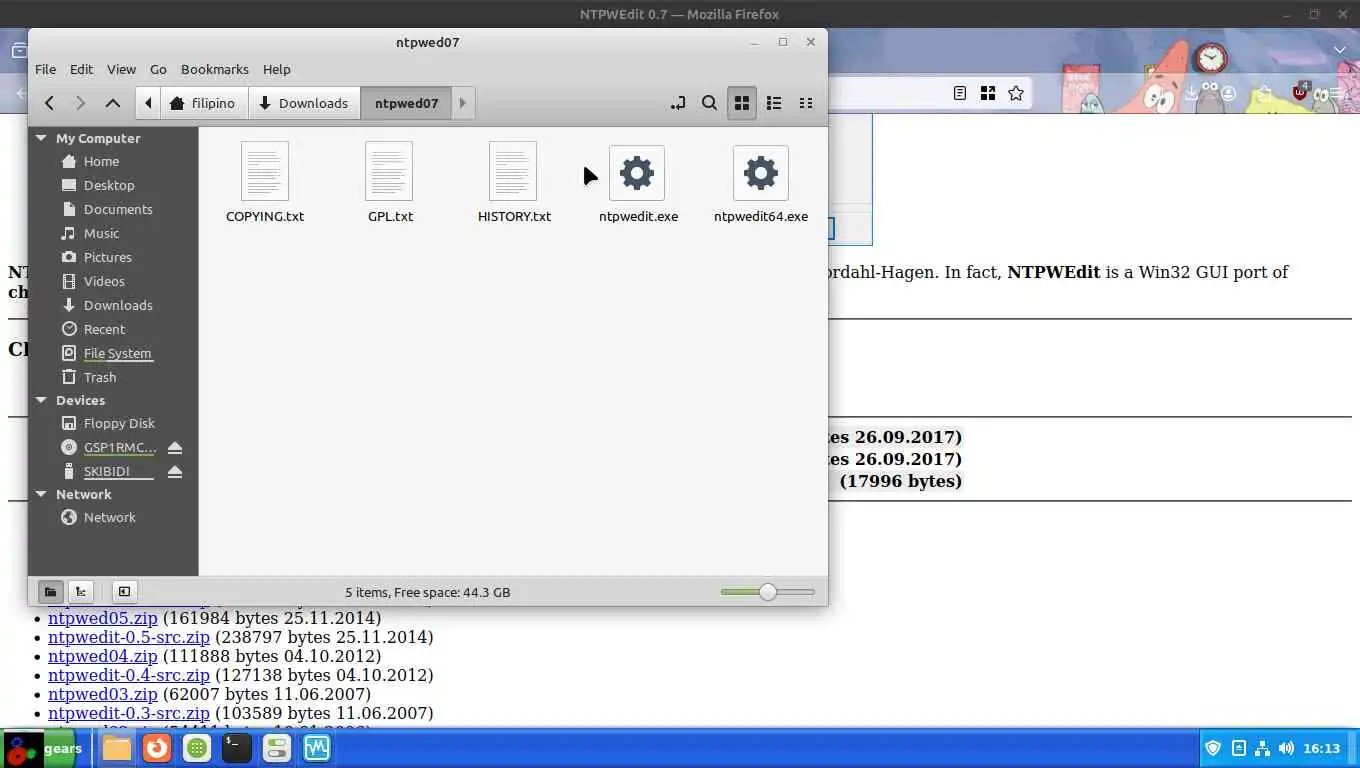The image size is (1360, 768).
Task: Collapse the Network section header
Action: [41, 494]
